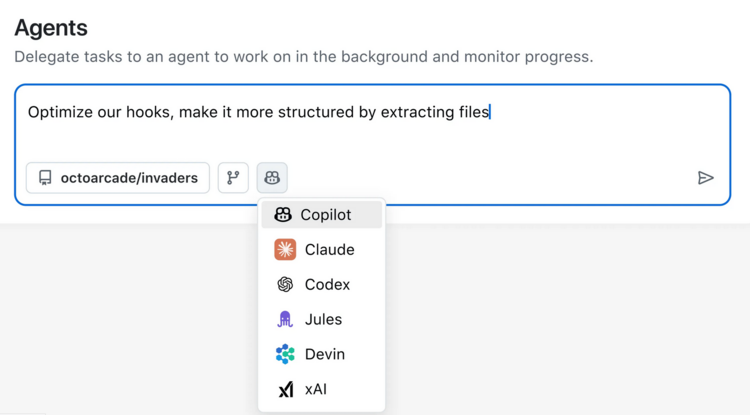Click the purple Jules octopus icon

click(285, 320)
